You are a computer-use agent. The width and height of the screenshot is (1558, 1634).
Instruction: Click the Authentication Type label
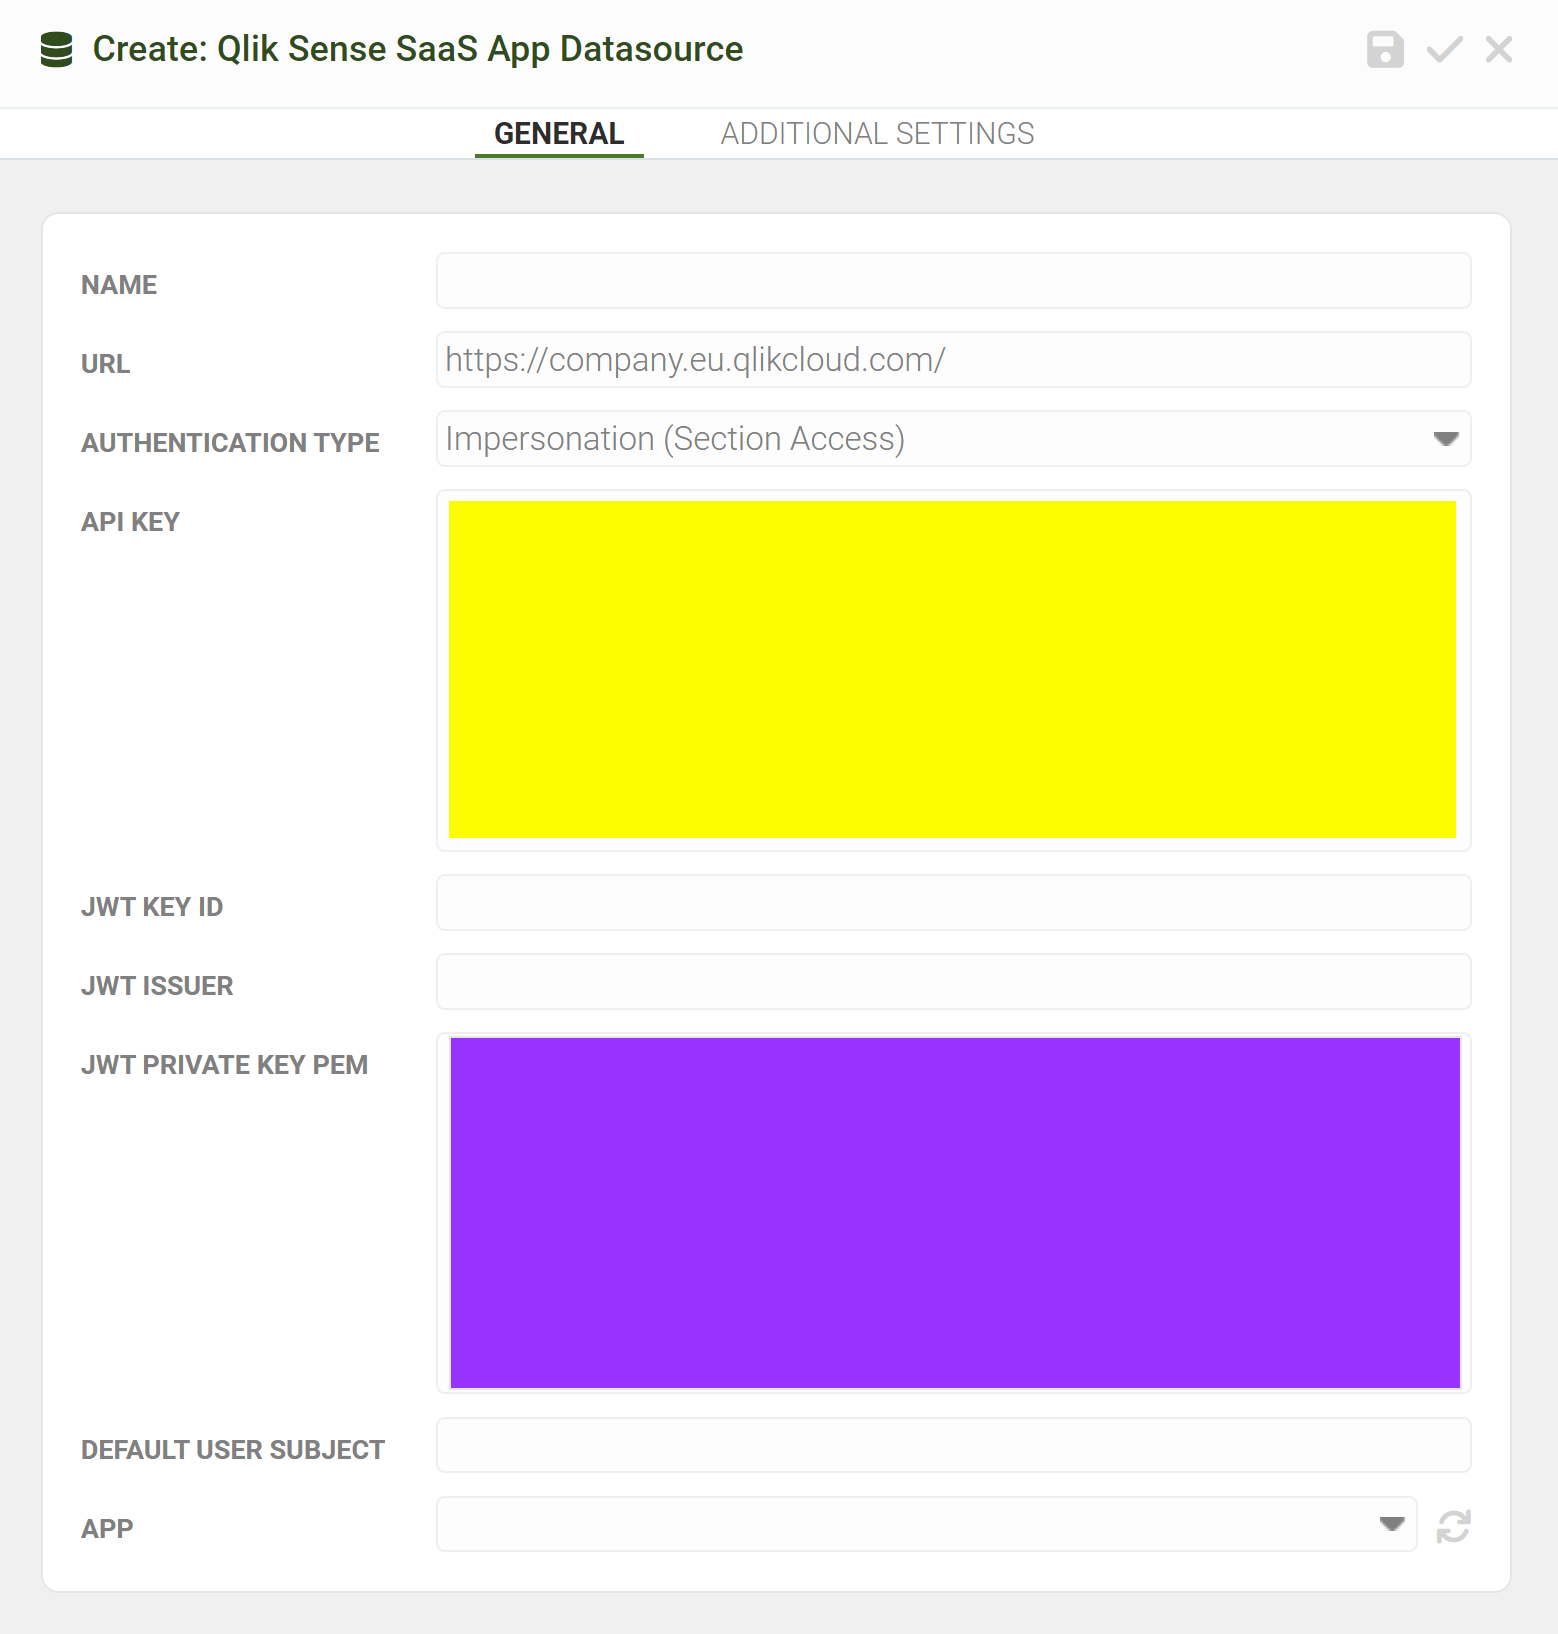[230, 443]
